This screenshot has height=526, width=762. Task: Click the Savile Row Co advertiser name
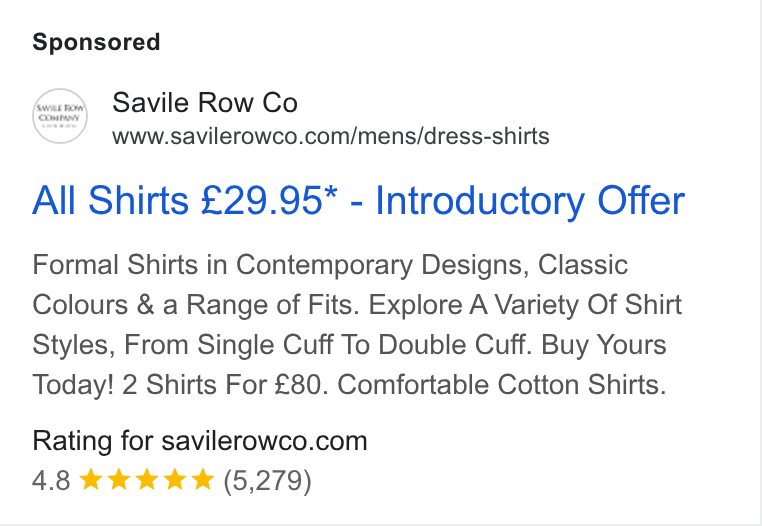(x=205, y=103)
